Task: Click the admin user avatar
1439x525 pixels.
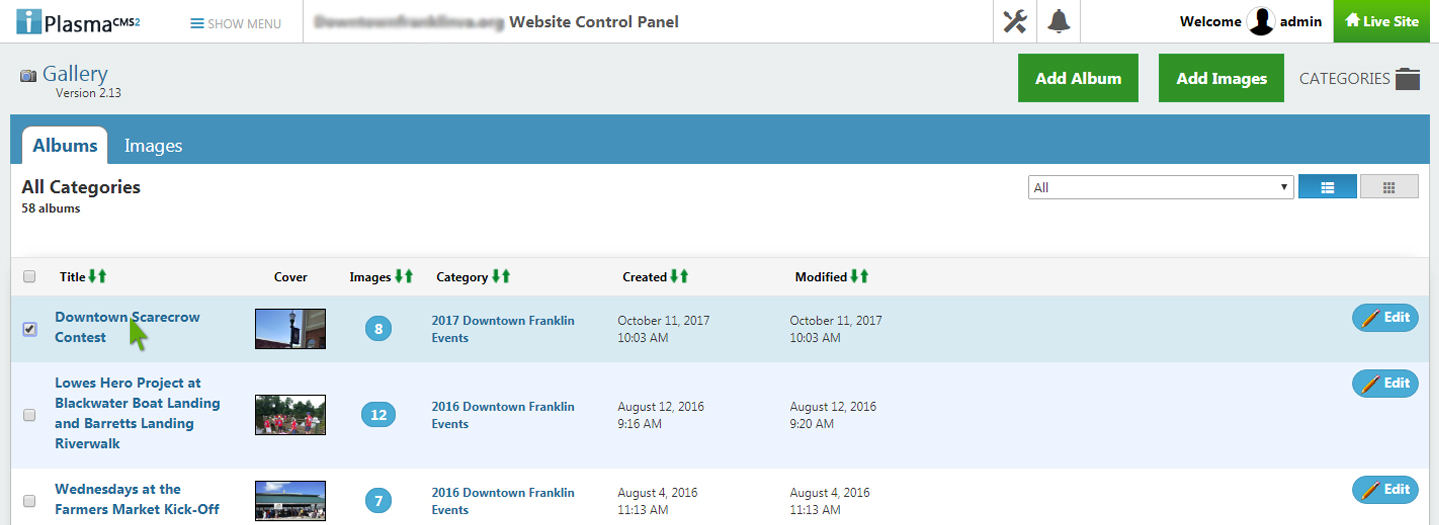Action: [1261, 21]
